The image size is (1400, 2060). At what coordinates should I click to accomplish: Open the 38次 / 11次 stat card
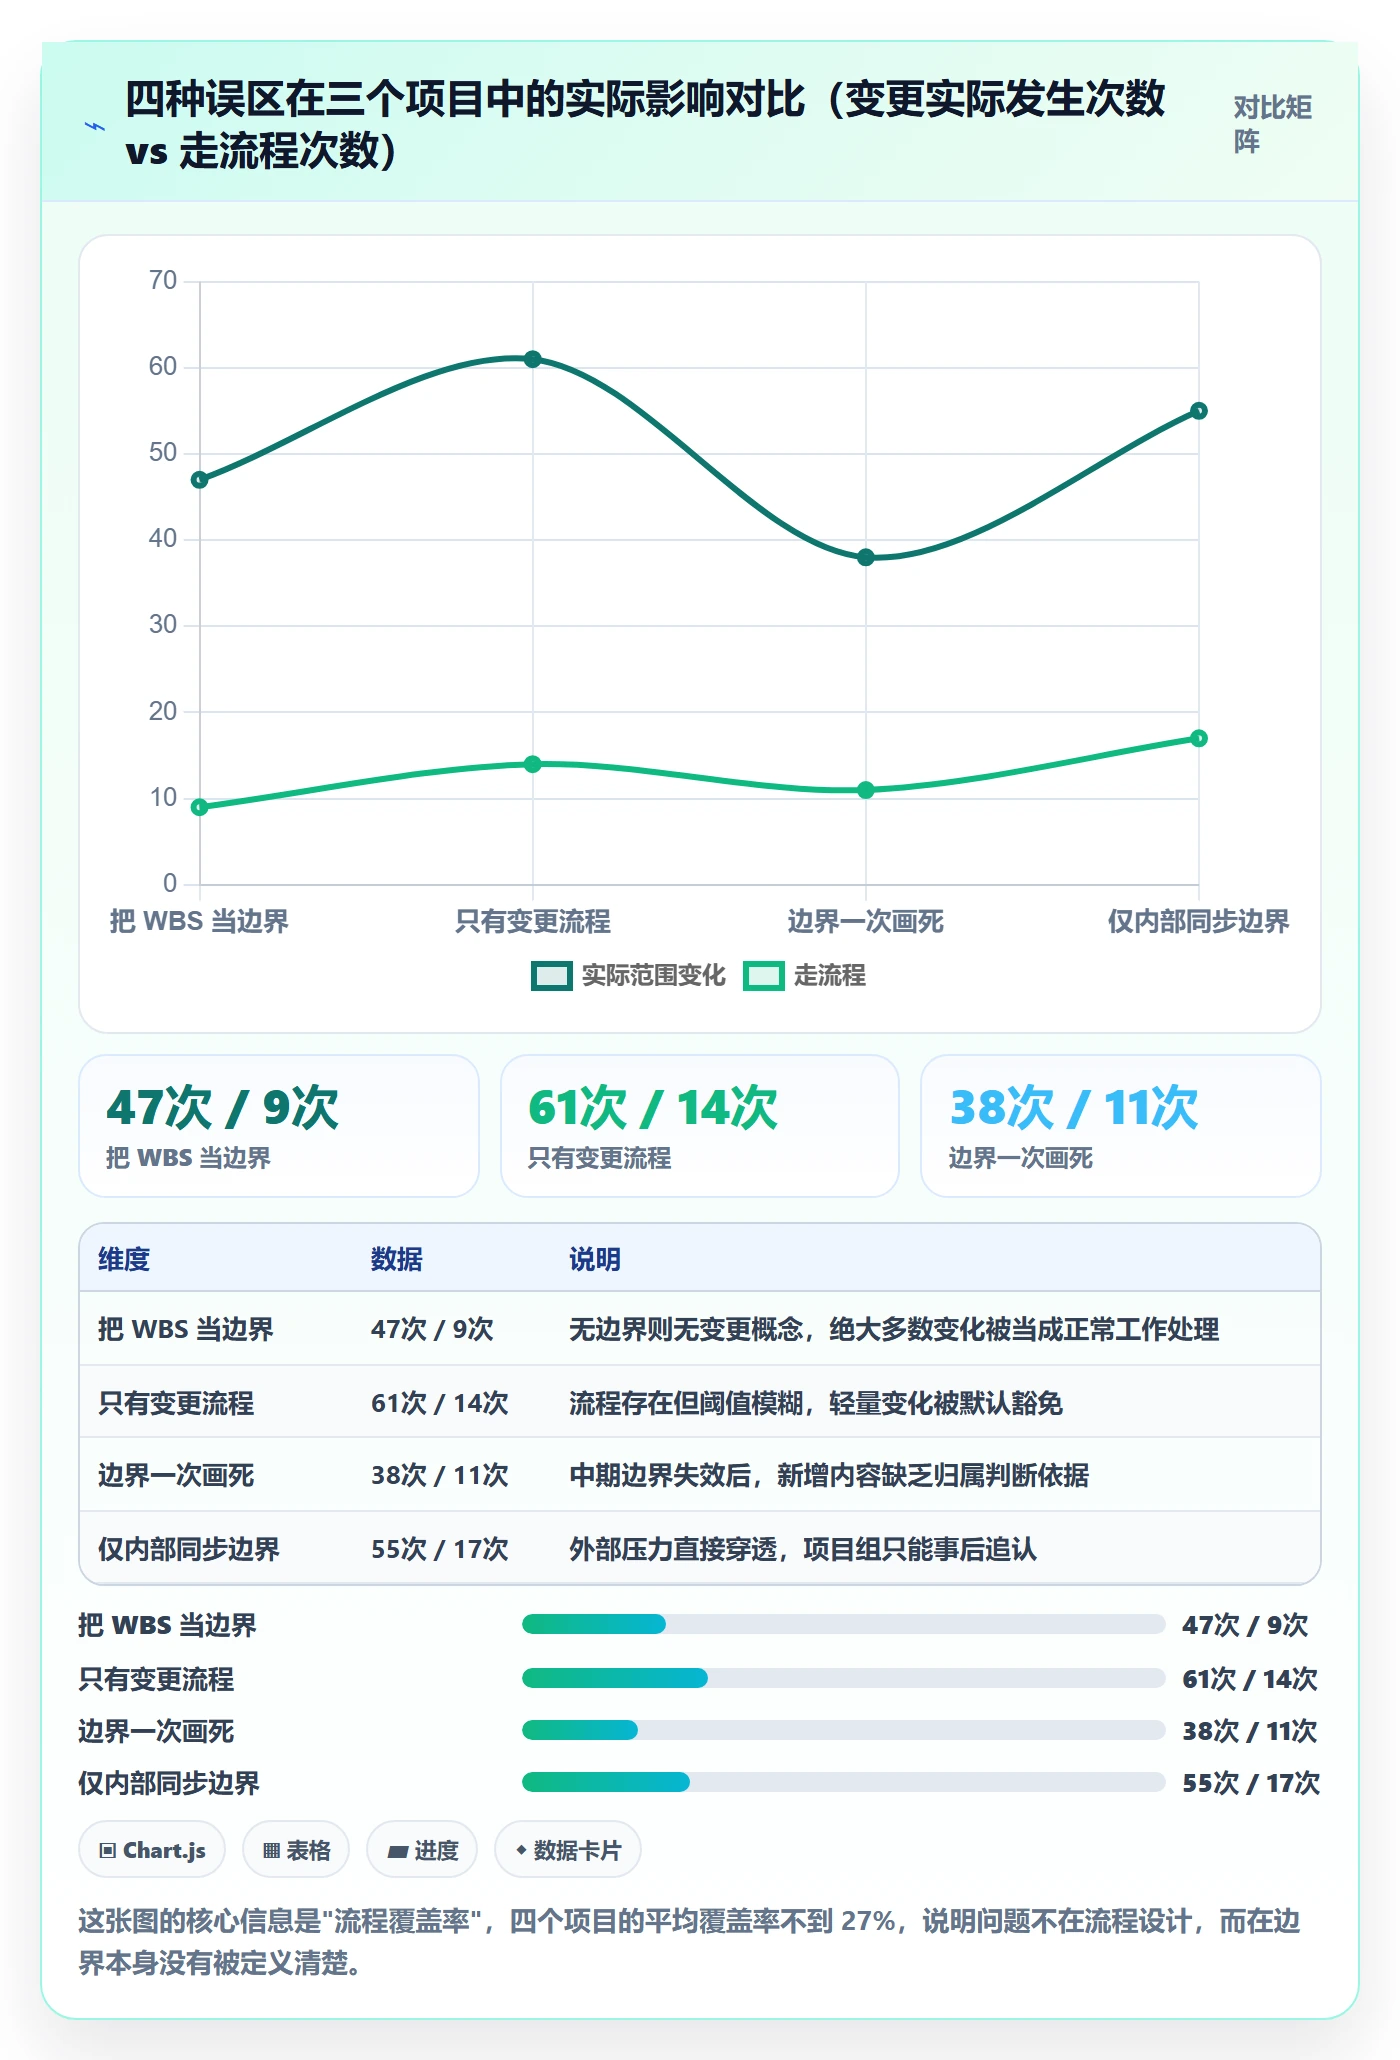1121,1126
